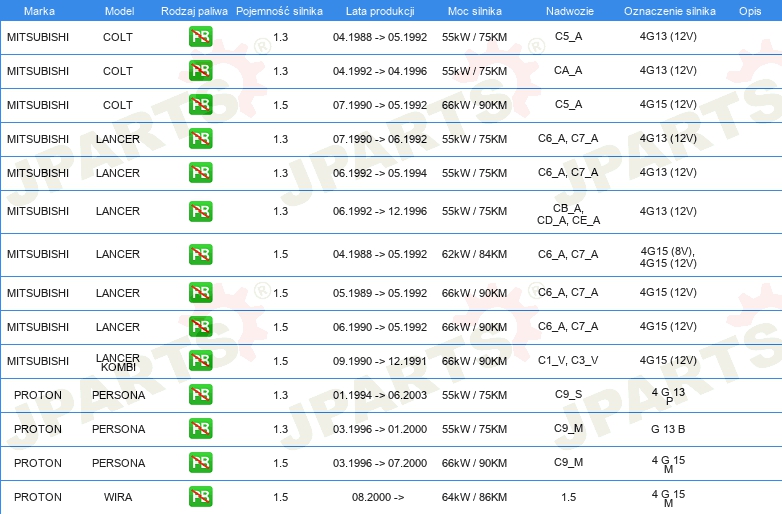Viewport: 782px width, 514px height.
Task: Click the petrol icon in the PROTON WIRA row
Action: click(200, 497)
